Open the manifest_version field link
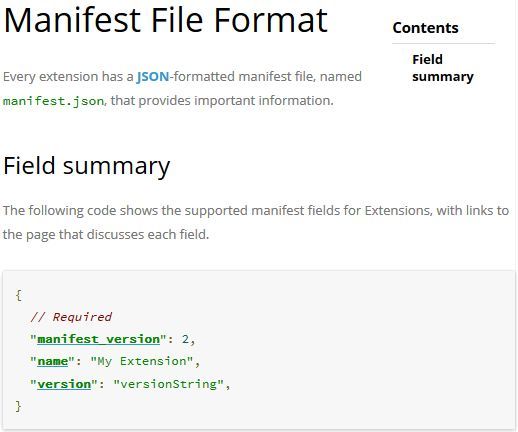Viewport: 518px width, 432px height. [x=99, y=339]
